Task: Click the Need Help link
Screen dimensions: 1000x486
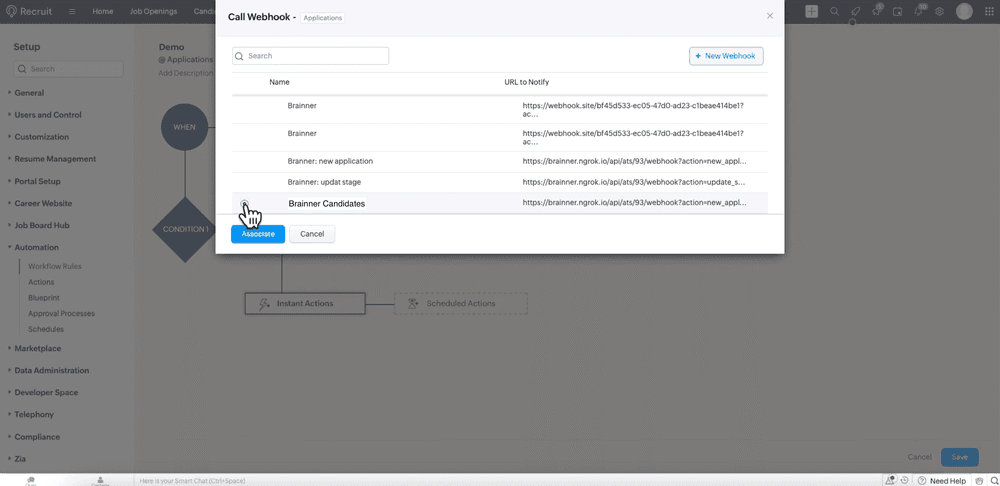Action: click(948, 481)
